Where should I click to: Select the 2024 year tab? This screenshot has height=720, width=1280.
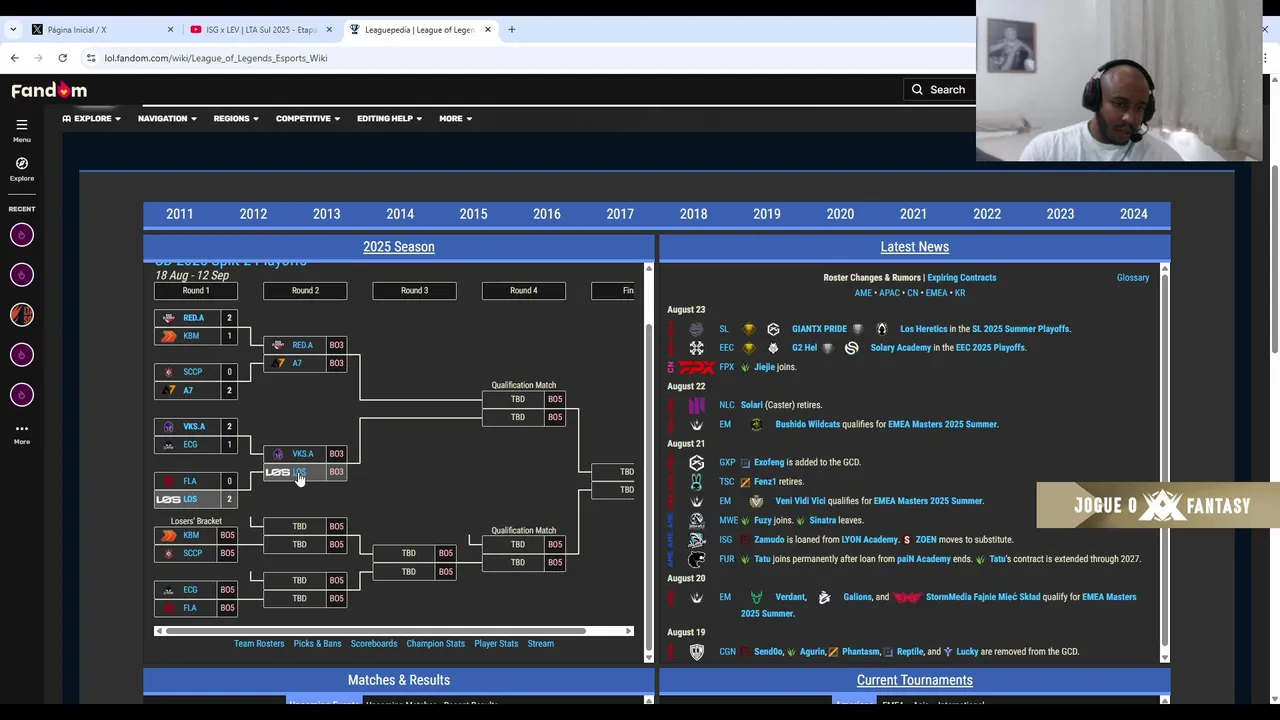click(x=1133, y=214)
